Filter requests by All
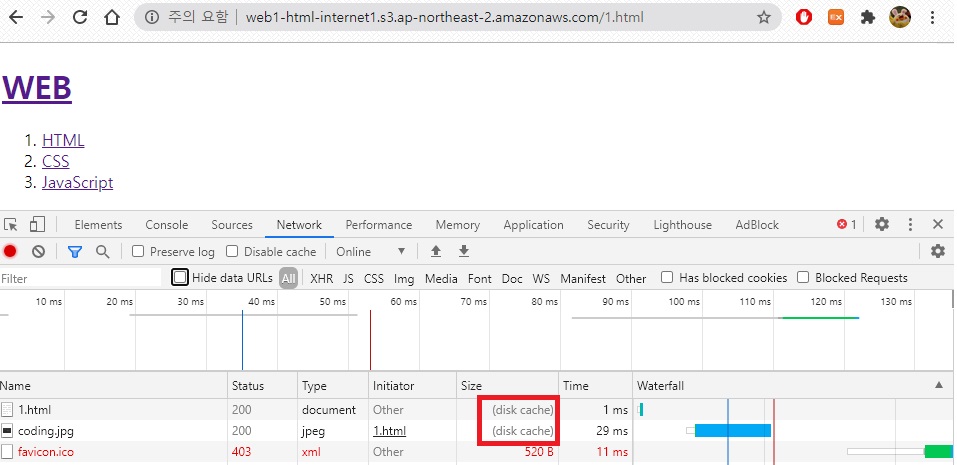The width and height of the screenshot is (957, 465). [288, 279]
